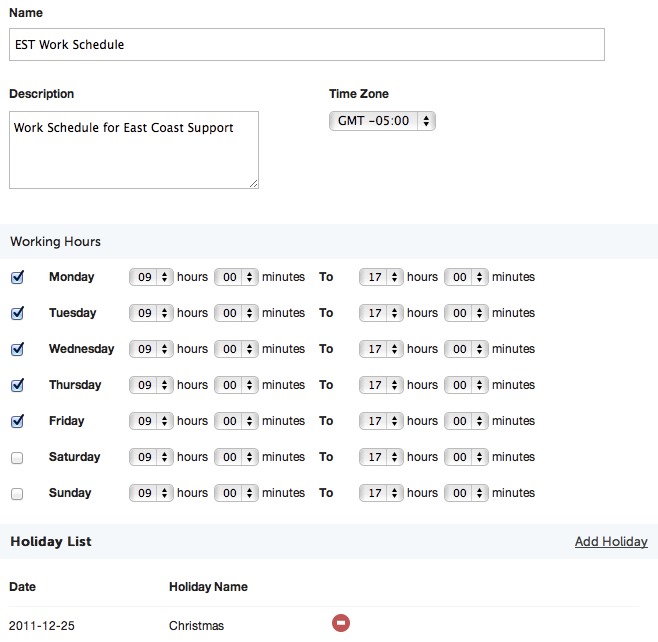Click into the Description text area
This screenshot has height=642, width=658.
point(134,149)
